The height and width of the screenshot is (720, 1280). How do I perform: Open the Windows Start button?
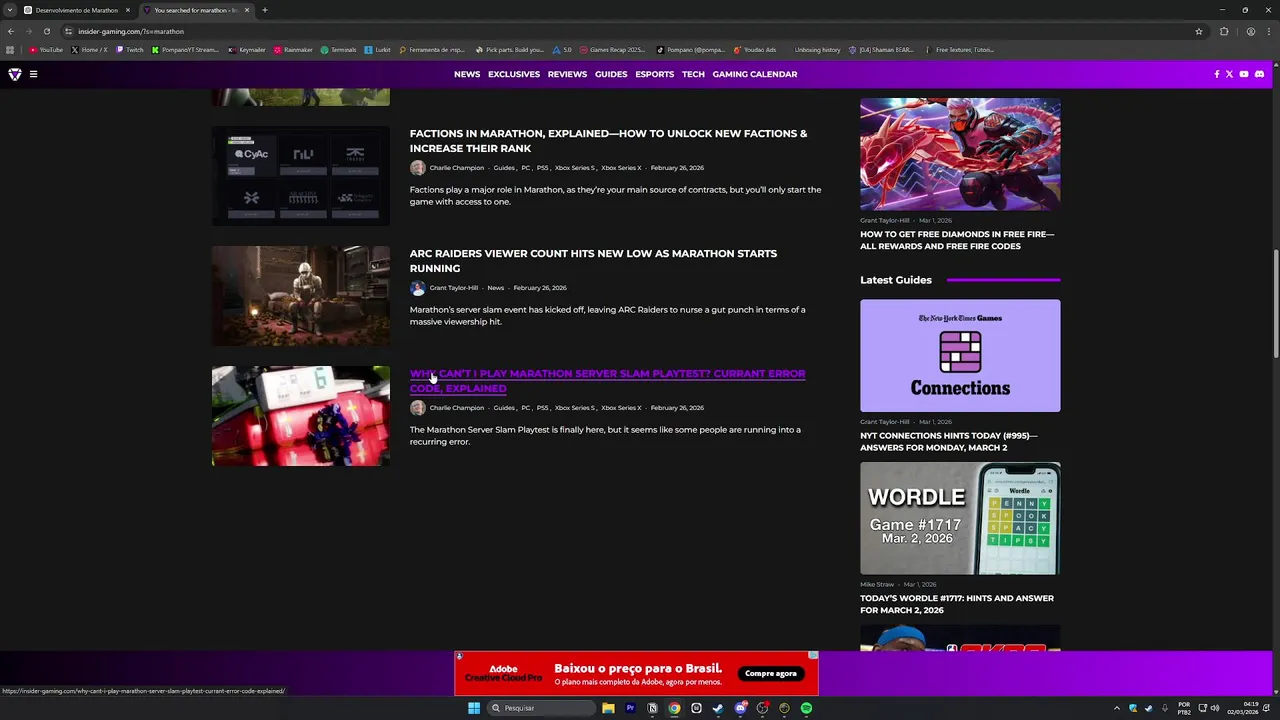point(474,708)
